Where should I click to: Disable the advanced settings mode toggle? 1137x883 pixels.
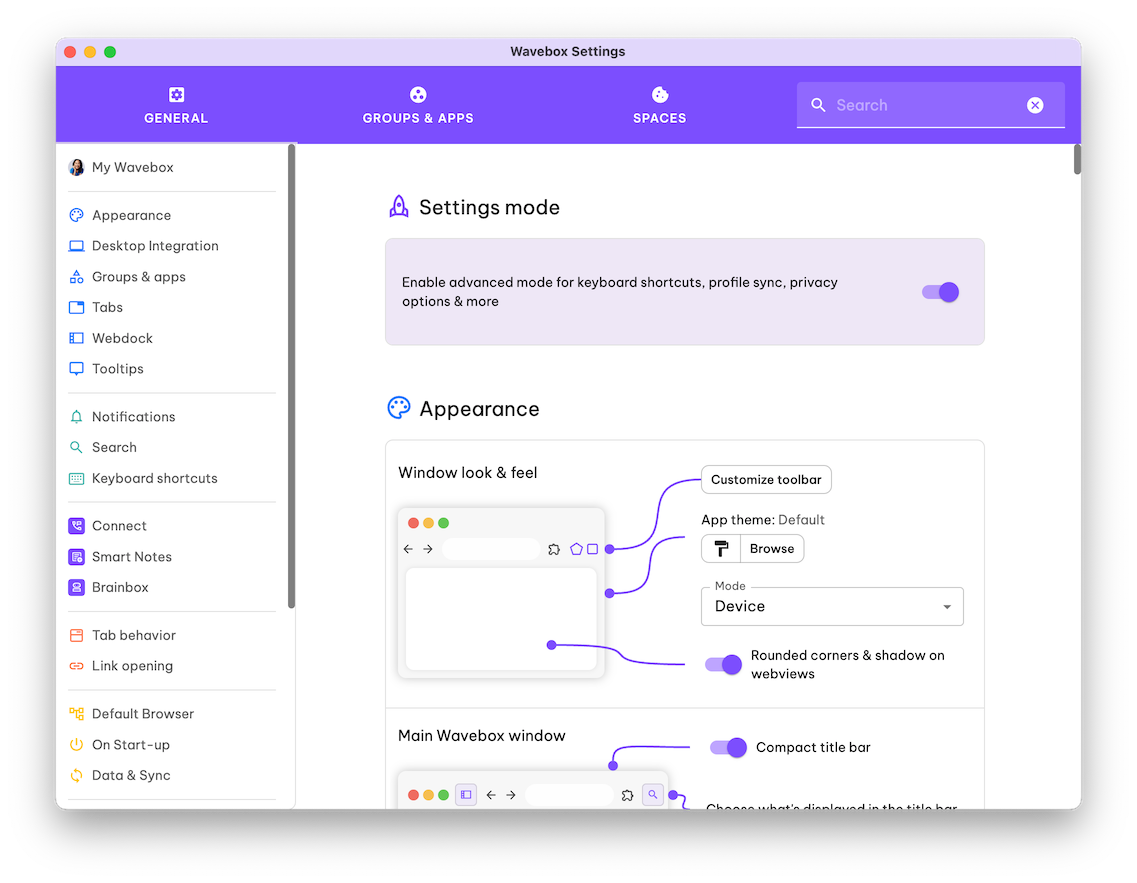(x=941, y=292)
